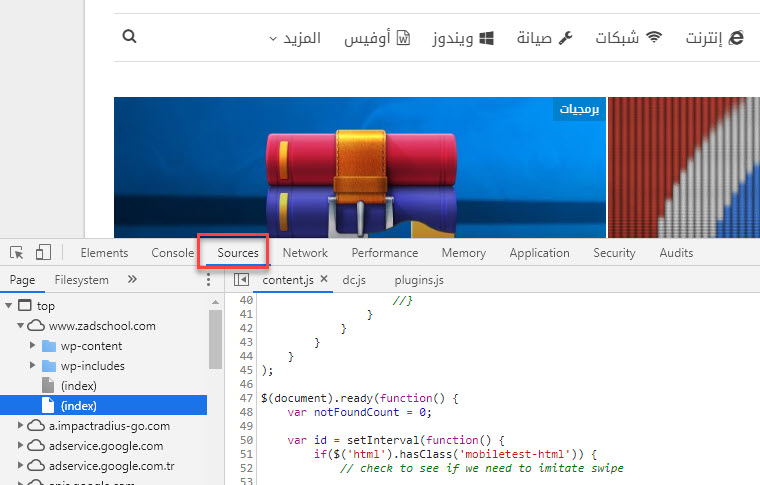Open the صيانة navigation link

point(534,37)
